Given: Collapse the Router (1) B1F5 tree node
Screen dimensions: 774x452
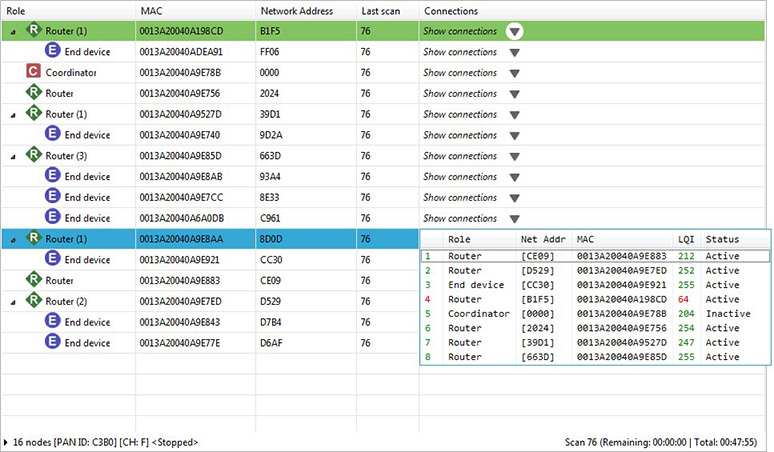Looking at the screenshot, I should click(13, 32).
